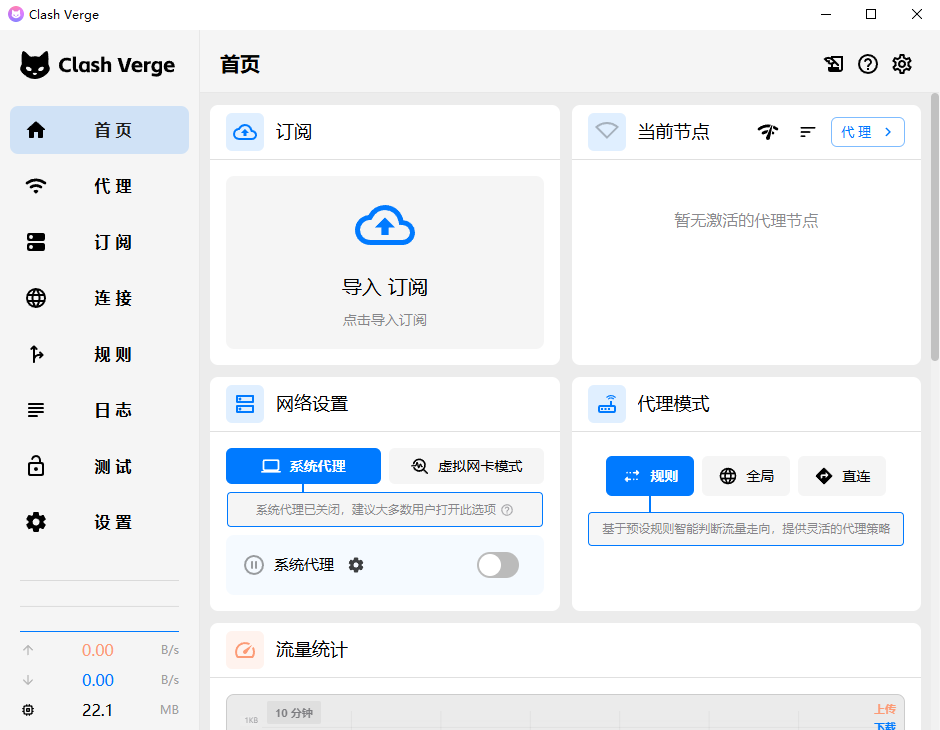Select the 全局 proxy mode
The image size is (940, 730).
(746, 476)
